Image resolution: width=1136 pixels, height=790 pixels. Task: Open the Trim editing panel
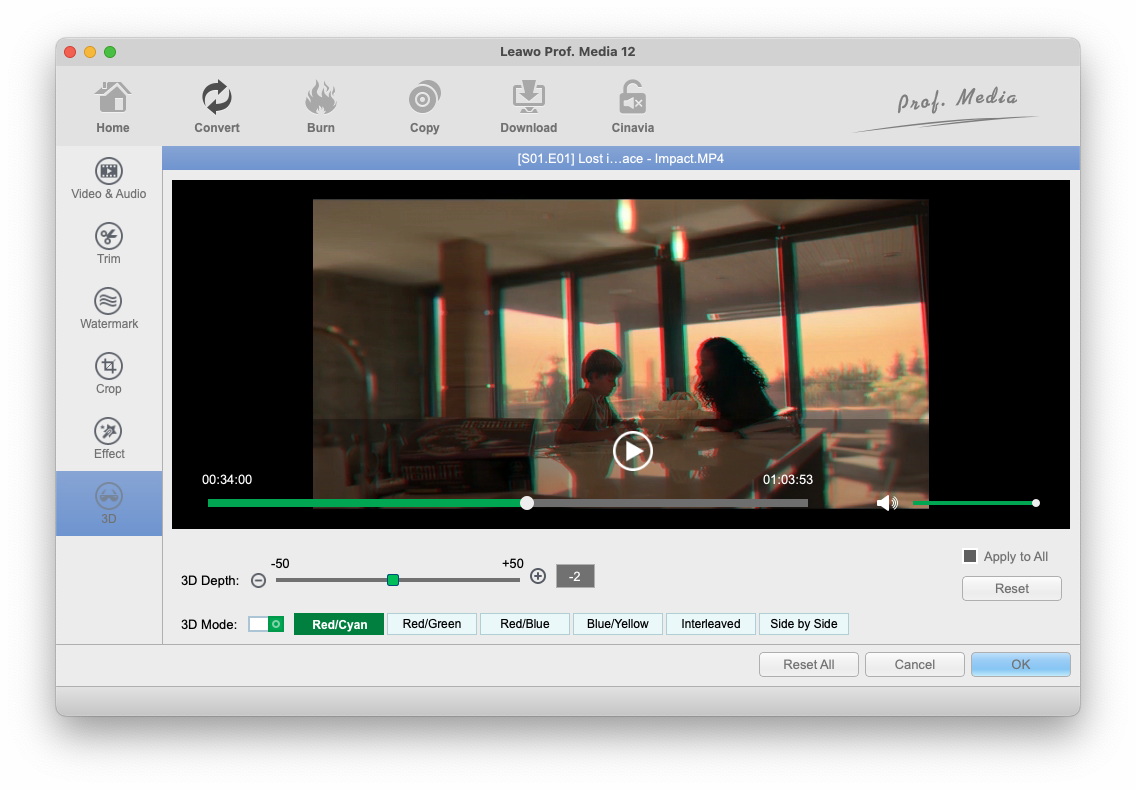(109, 244)
